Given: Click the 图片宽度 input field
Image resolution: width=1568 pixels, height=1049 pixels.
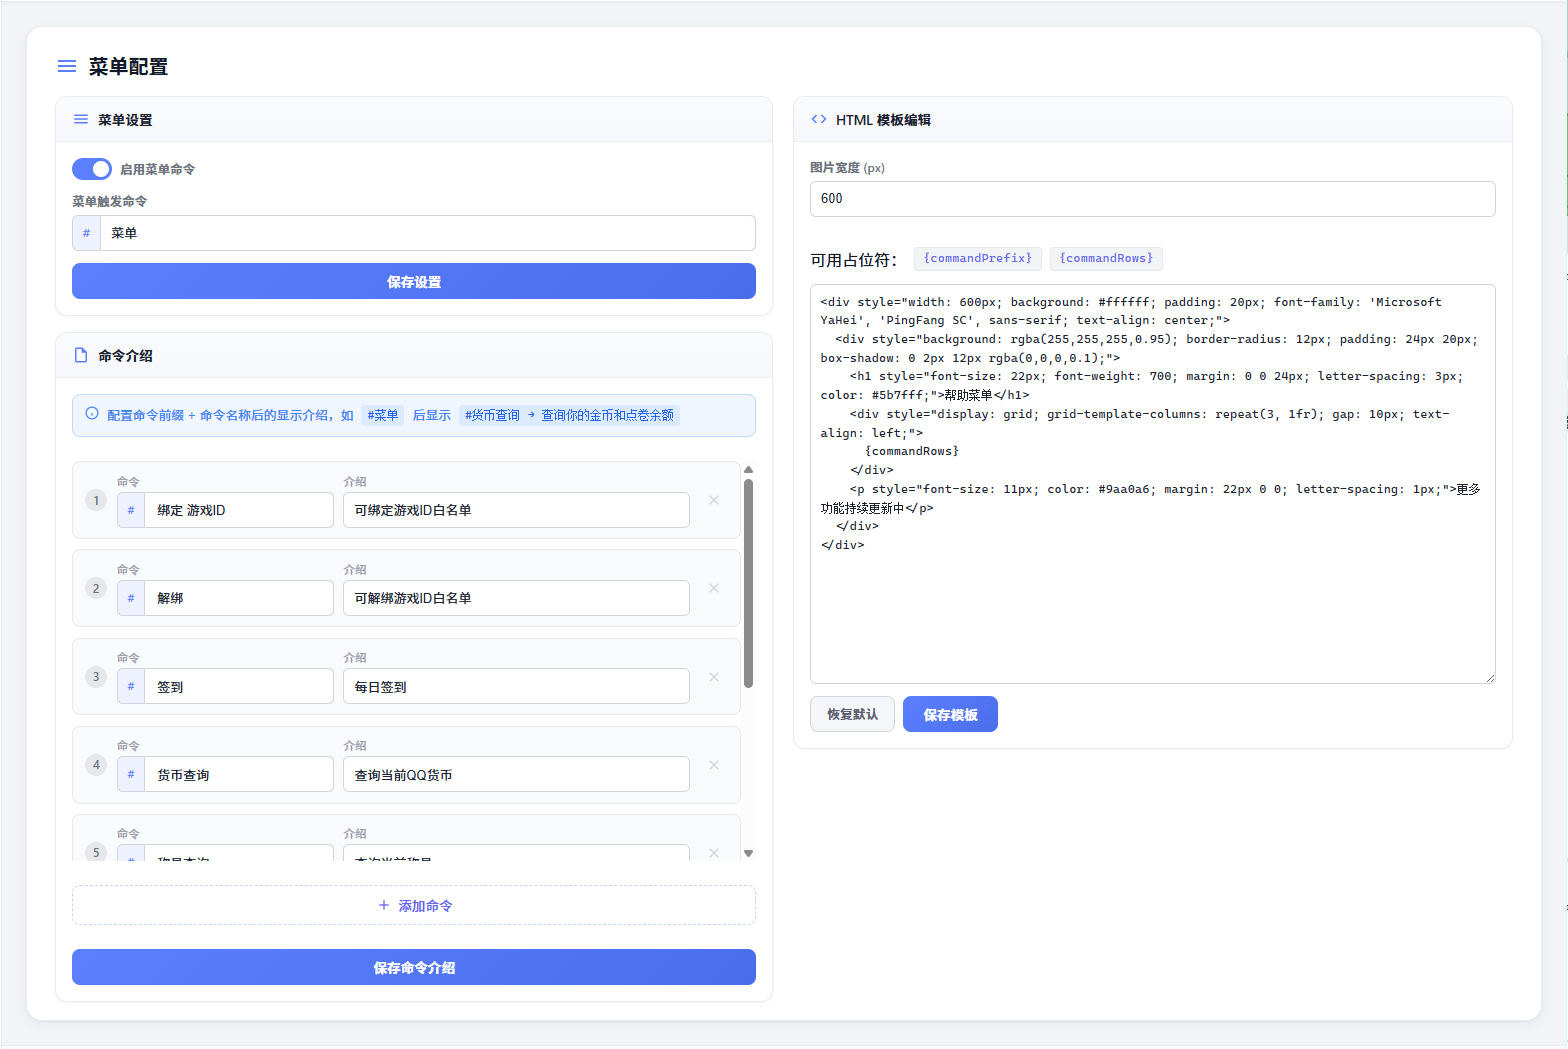Looking at the screenshot, I should click(x=1153, y=199).
